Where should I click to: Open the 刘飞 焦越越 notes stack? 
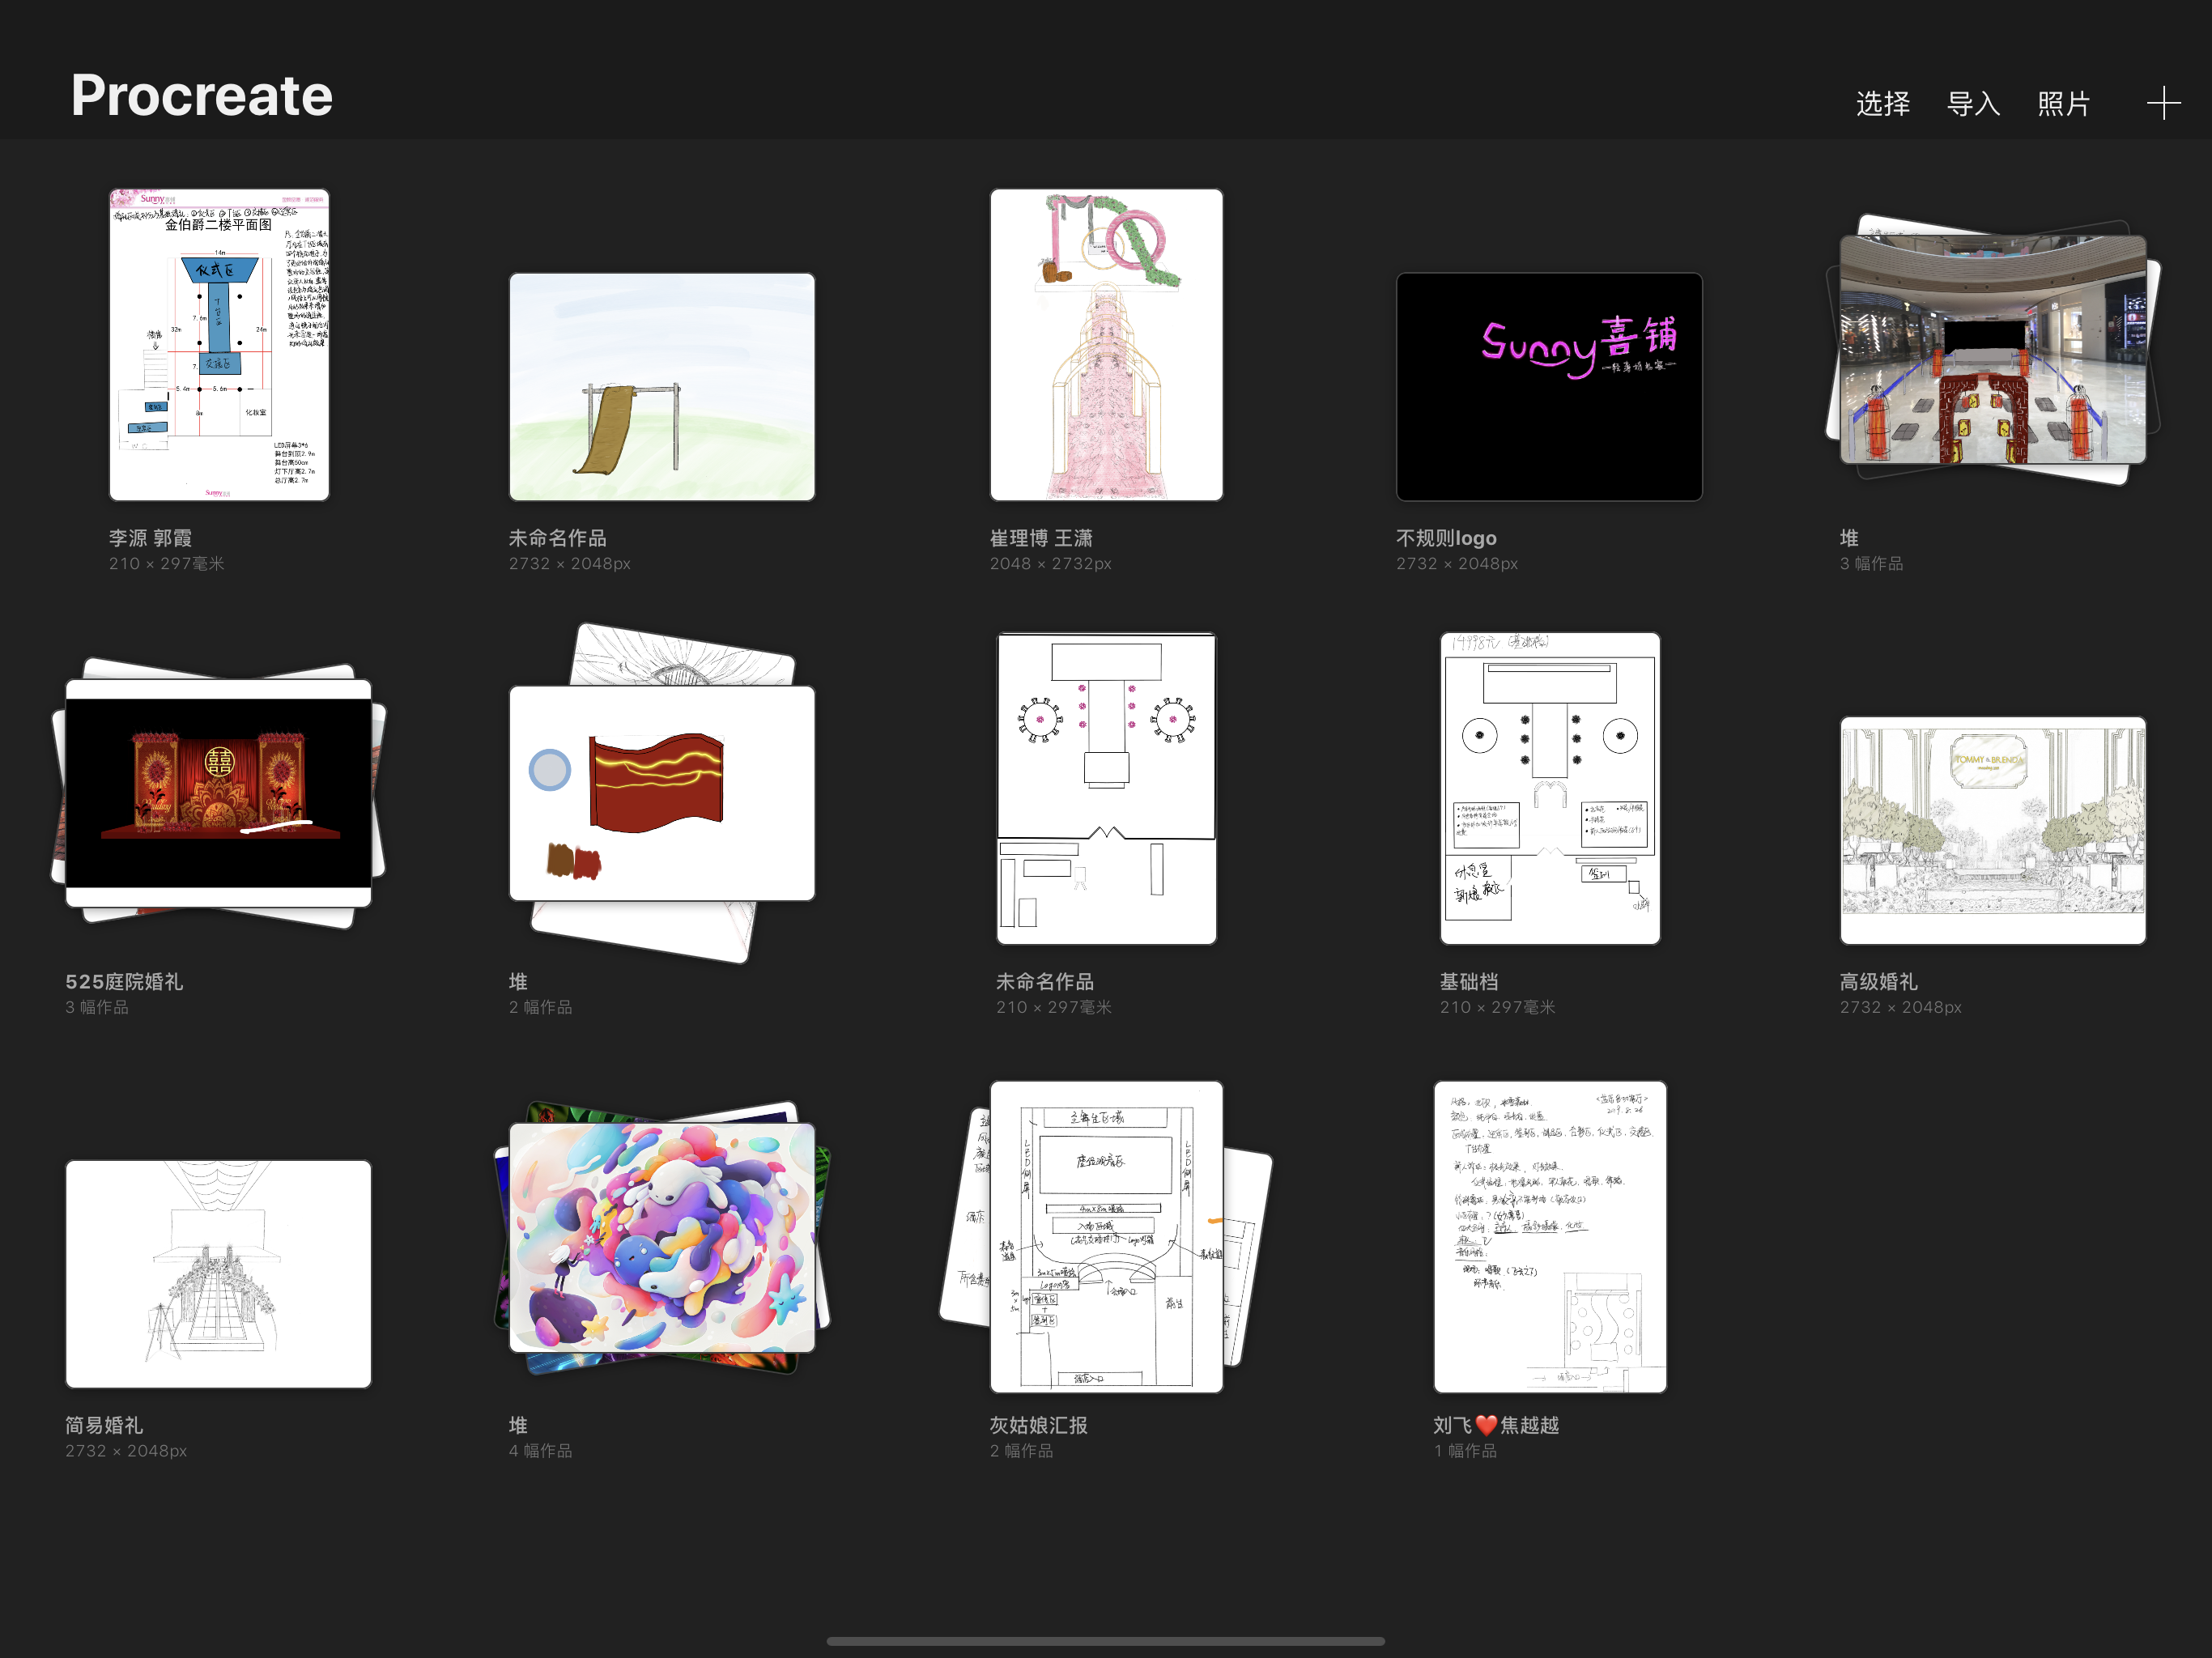coord(1550,1237)
